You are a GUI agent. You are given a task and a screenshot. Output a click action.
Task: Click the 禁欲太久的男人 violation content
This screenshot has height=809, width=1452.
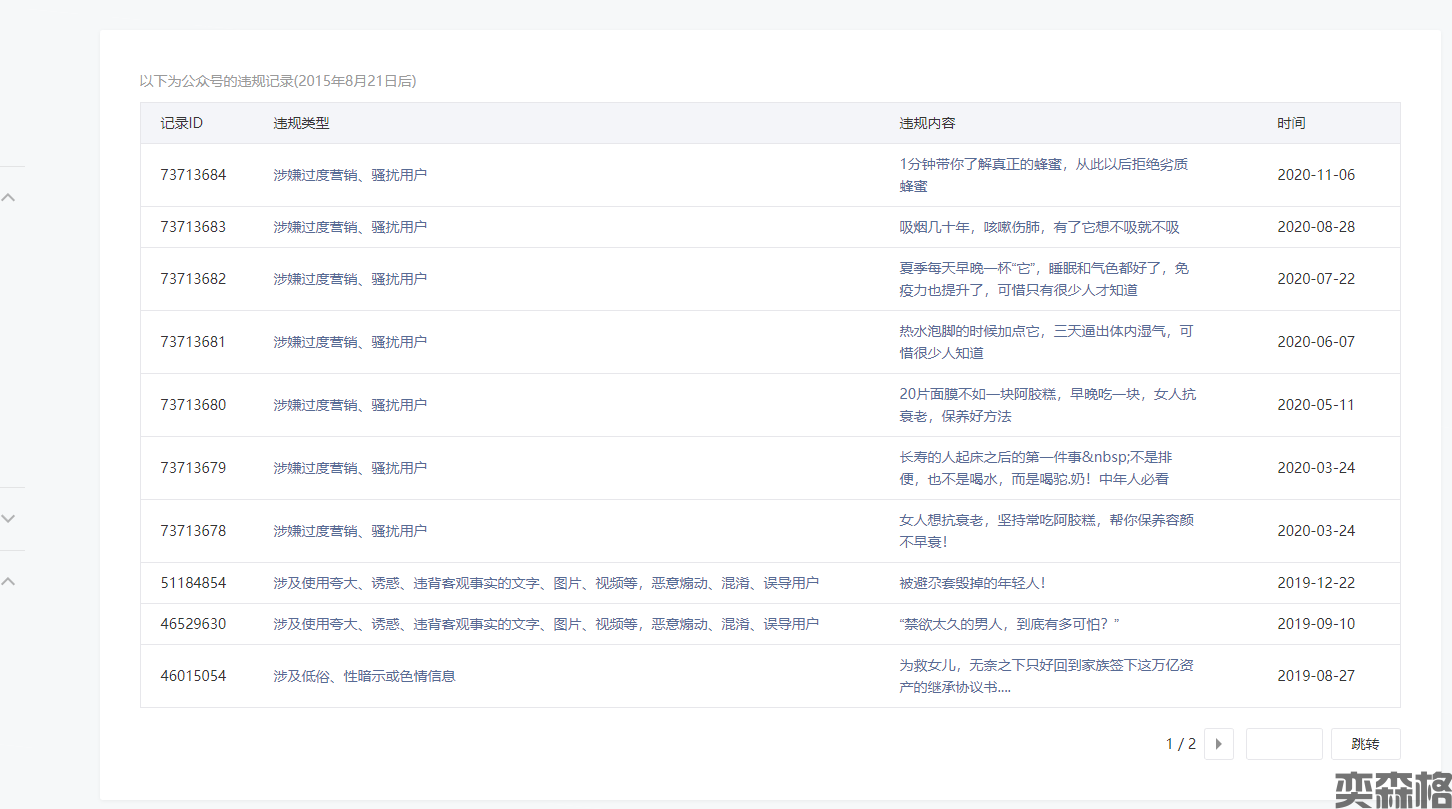point(1009,624)
